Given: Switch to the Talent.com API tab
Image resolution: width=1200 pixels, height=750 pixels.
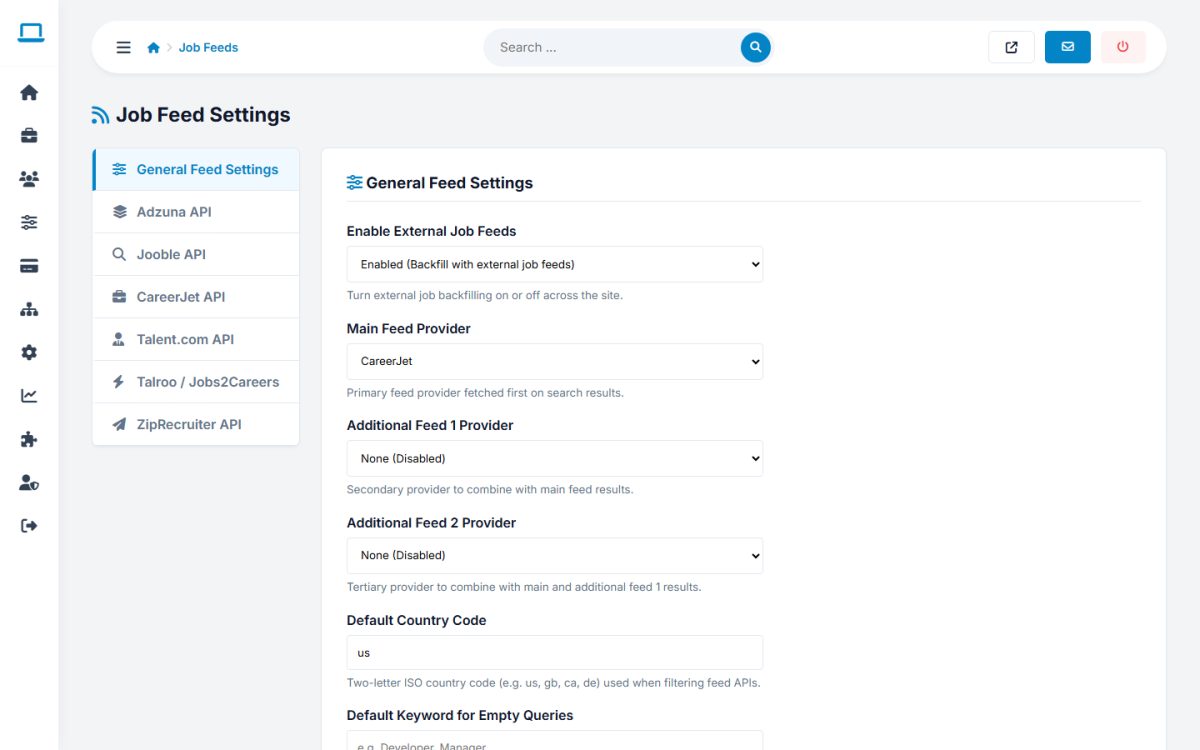Looking at the screenshot, I should [196, 339].
